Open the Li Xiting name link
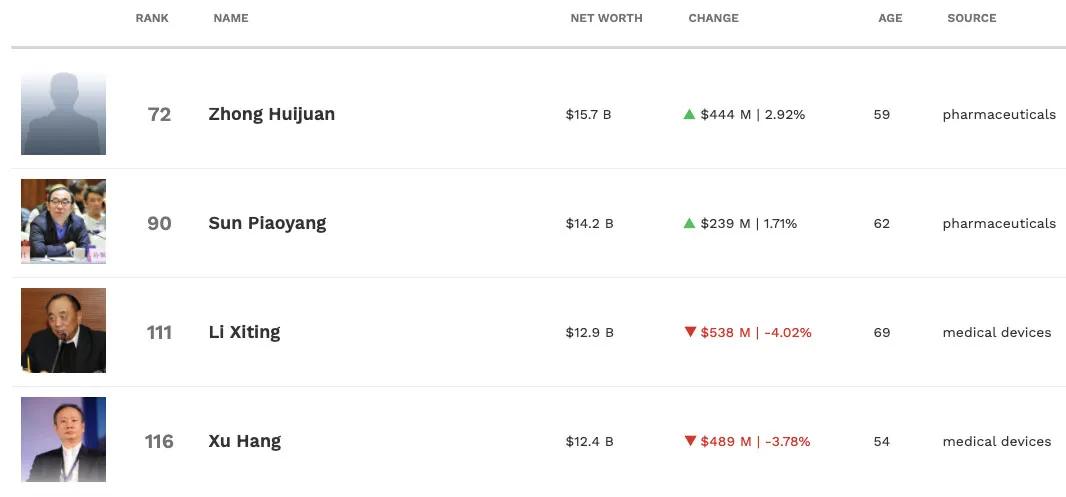Viewport: 1066px width, 497px height. (x=244, y=332)
